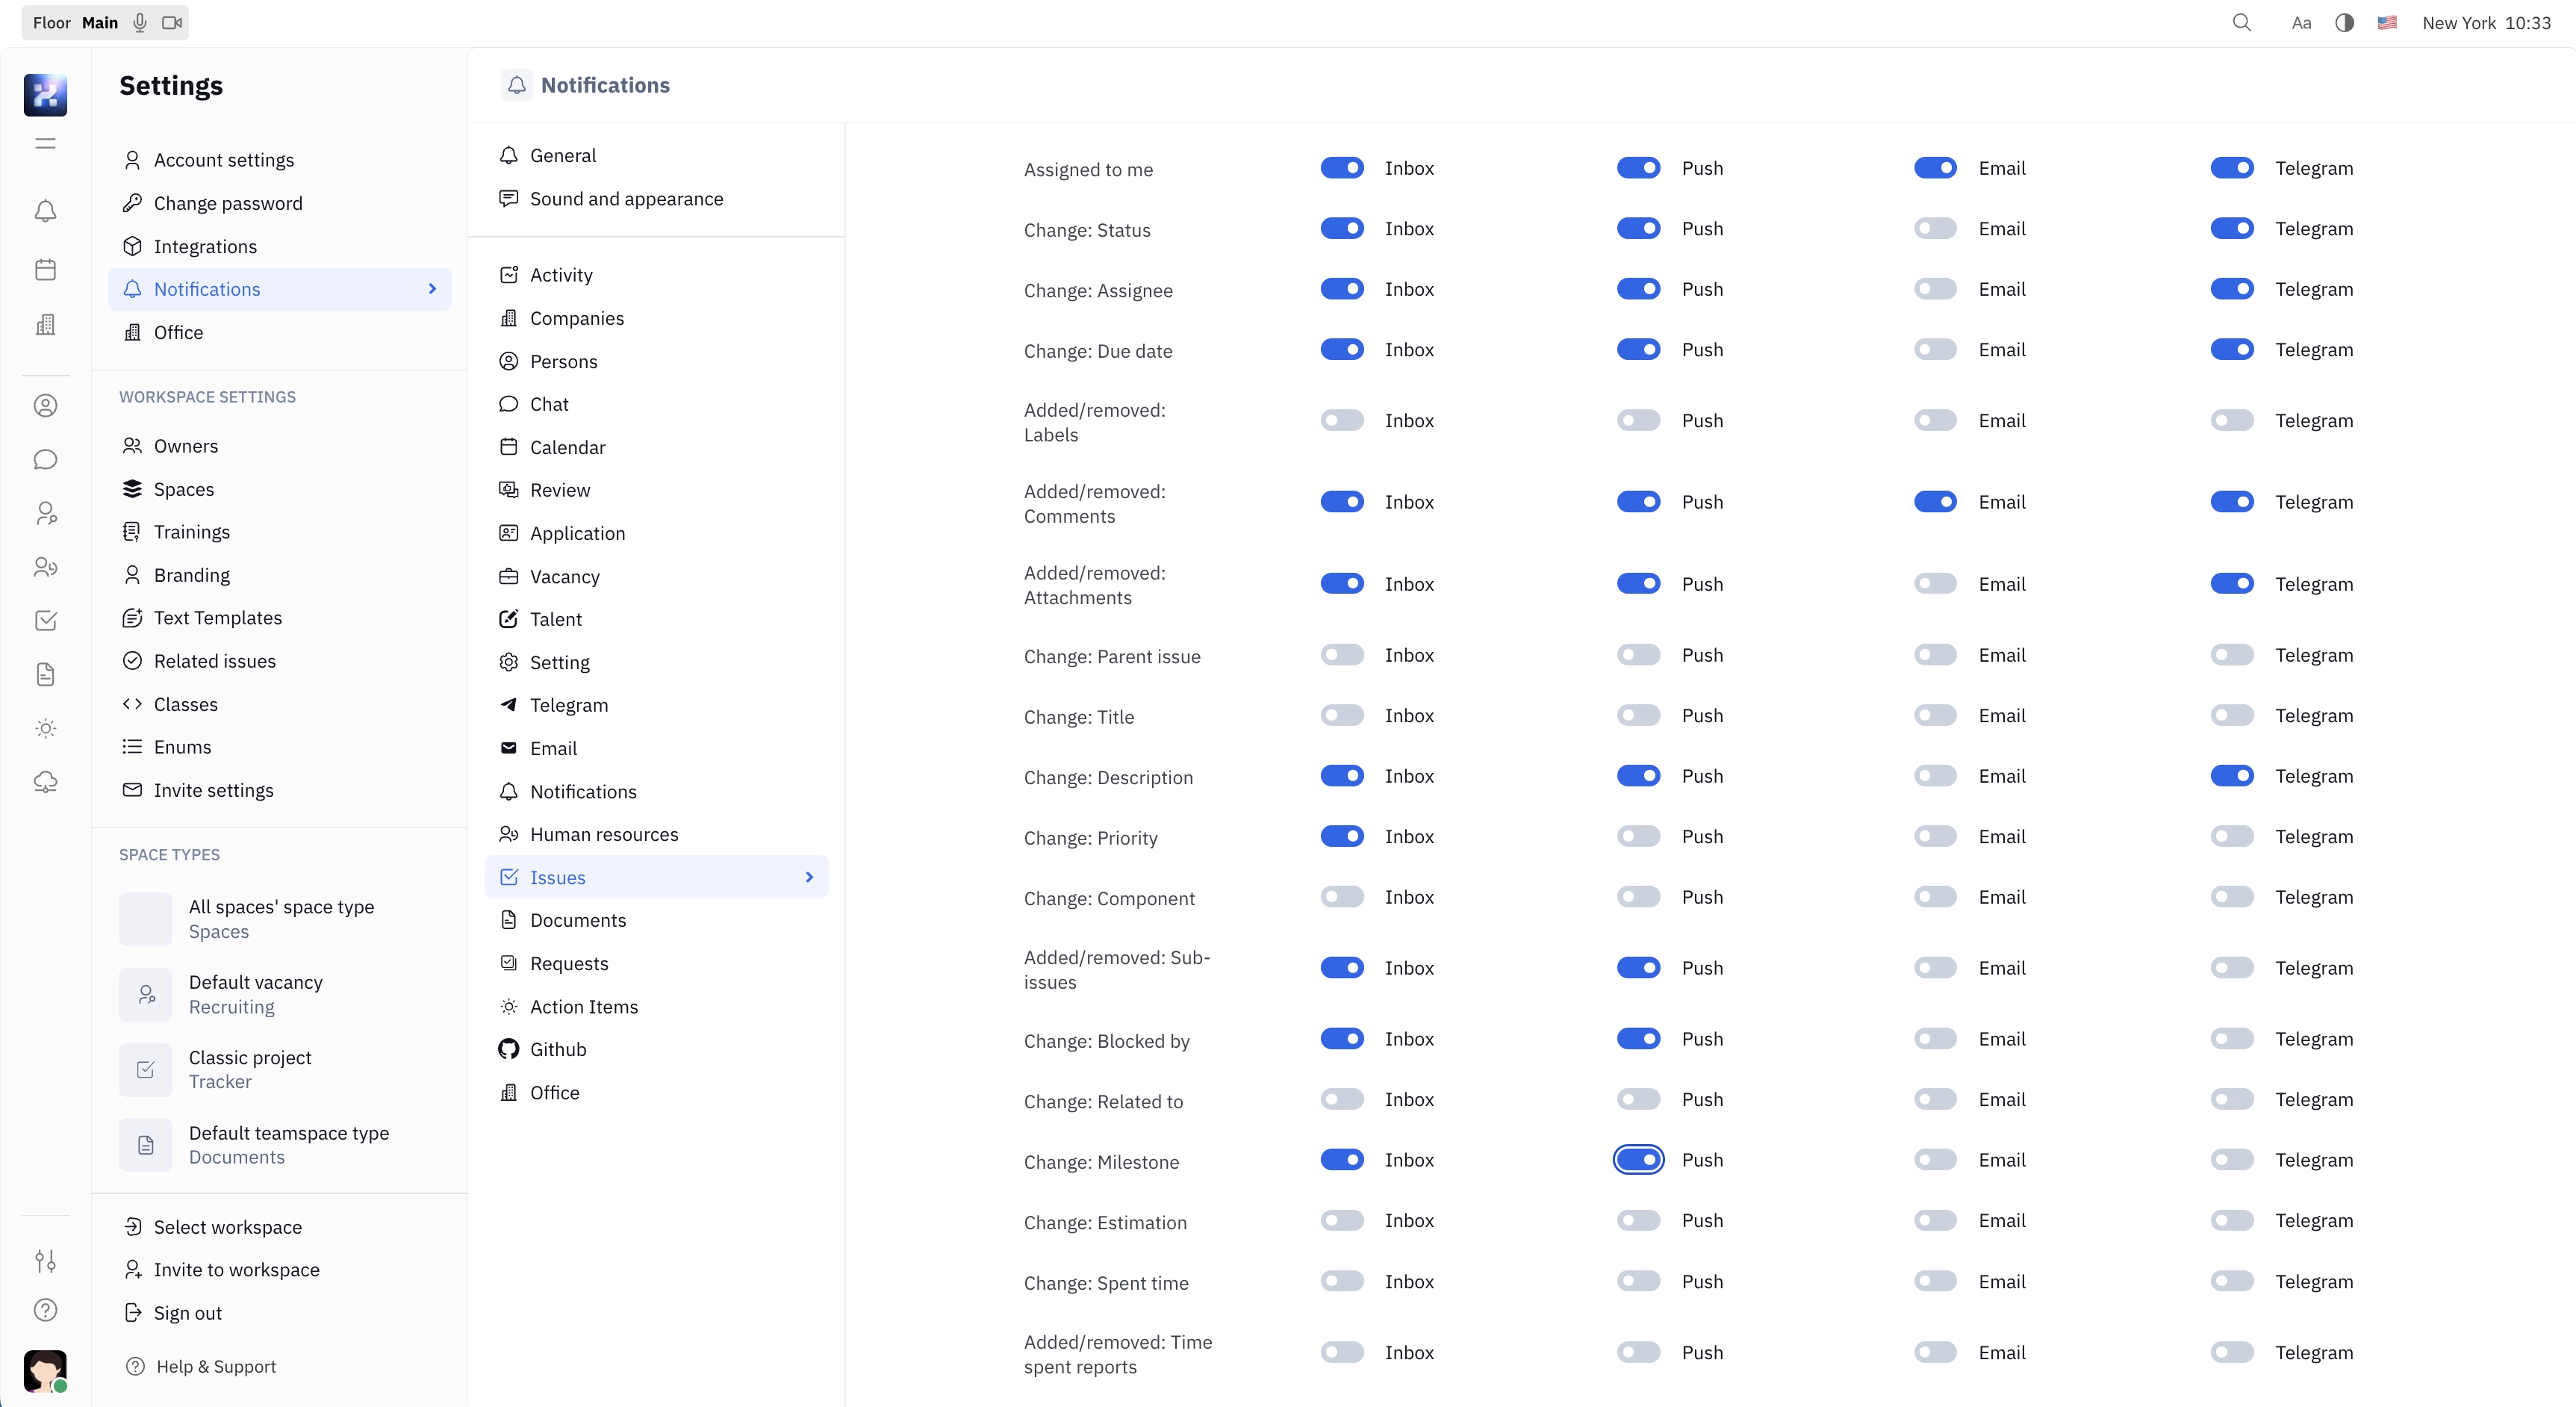Open the cloud icon in the left rail
The width and height of the screenshot is (2576, 1407).
46,781
